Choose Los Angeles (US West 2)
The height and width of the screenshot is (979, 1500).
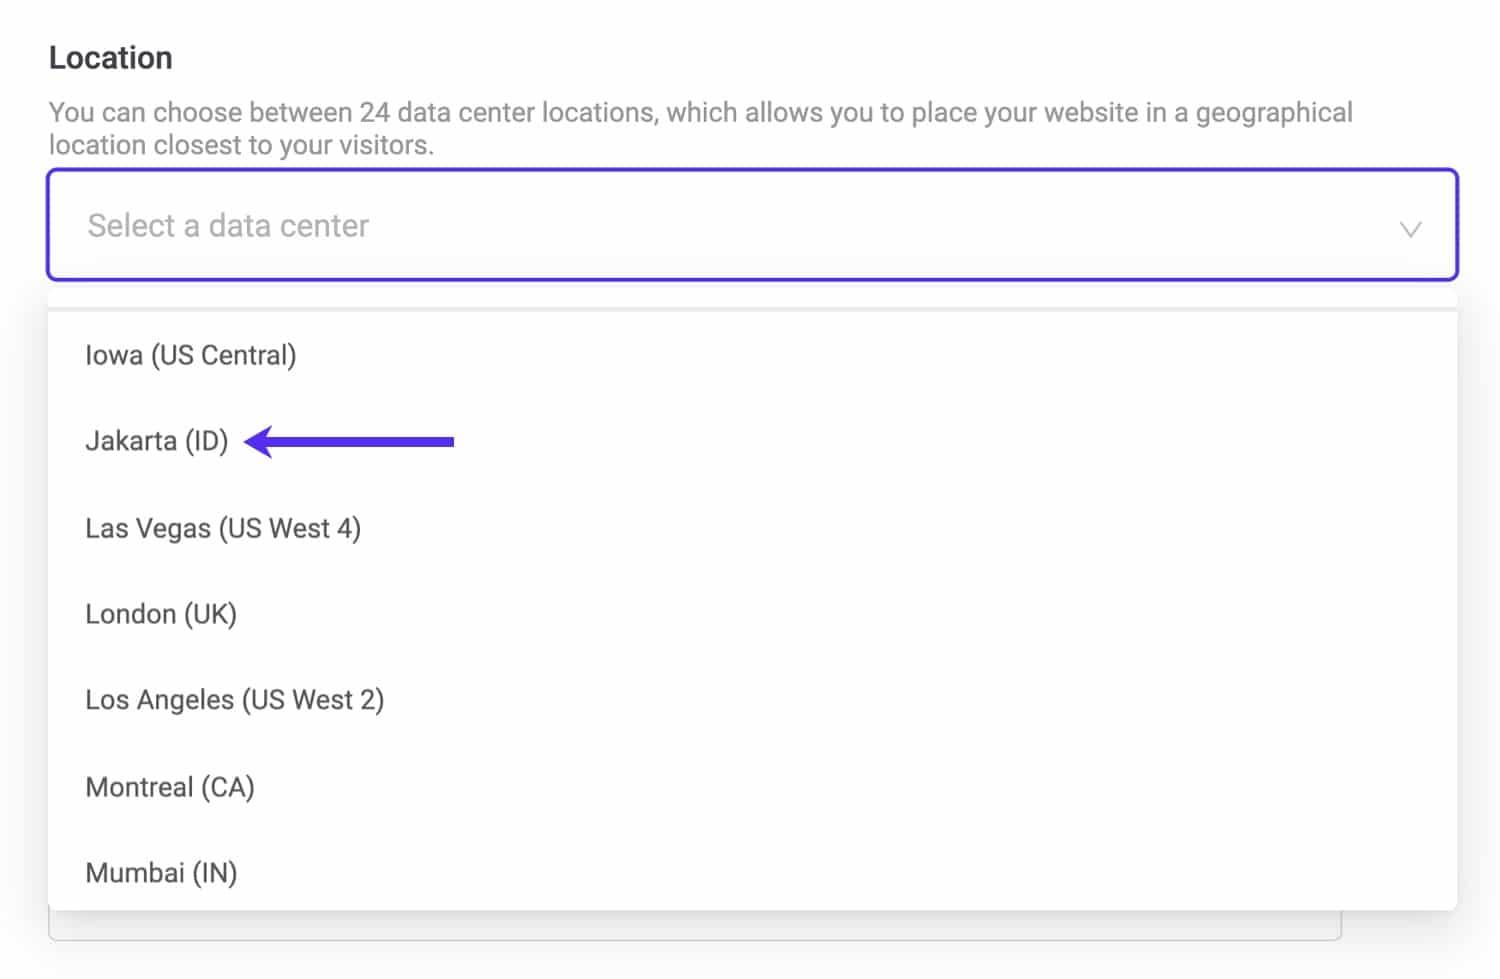[235, 700]
